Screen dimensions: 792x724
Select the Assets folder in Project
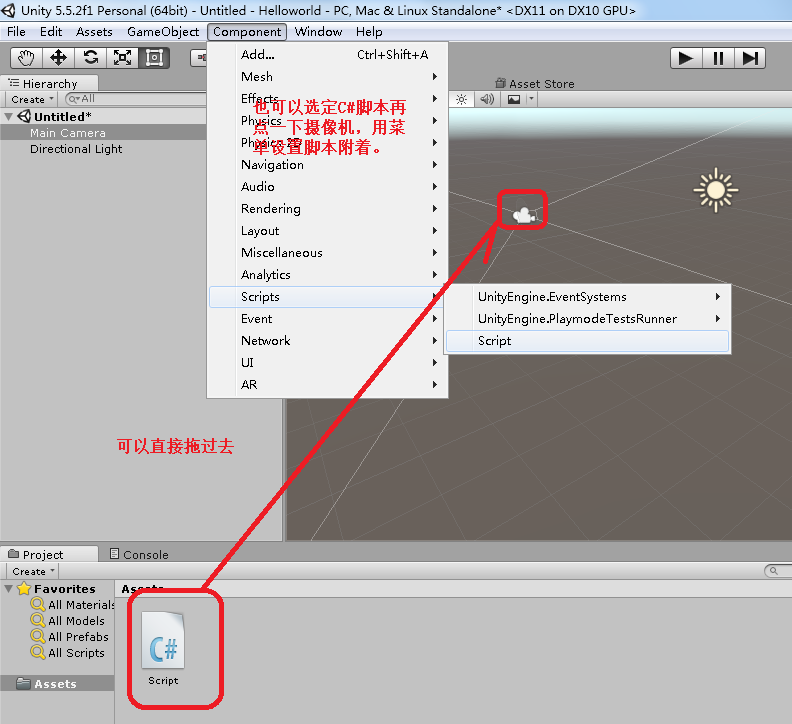click(57, 684)
